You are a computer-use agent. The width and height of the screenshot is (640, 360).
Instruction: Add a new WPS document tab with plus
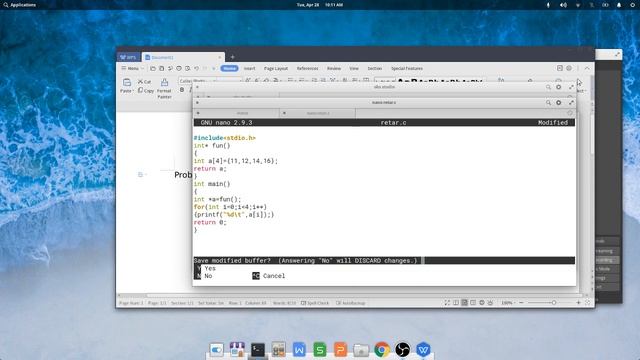232,57
